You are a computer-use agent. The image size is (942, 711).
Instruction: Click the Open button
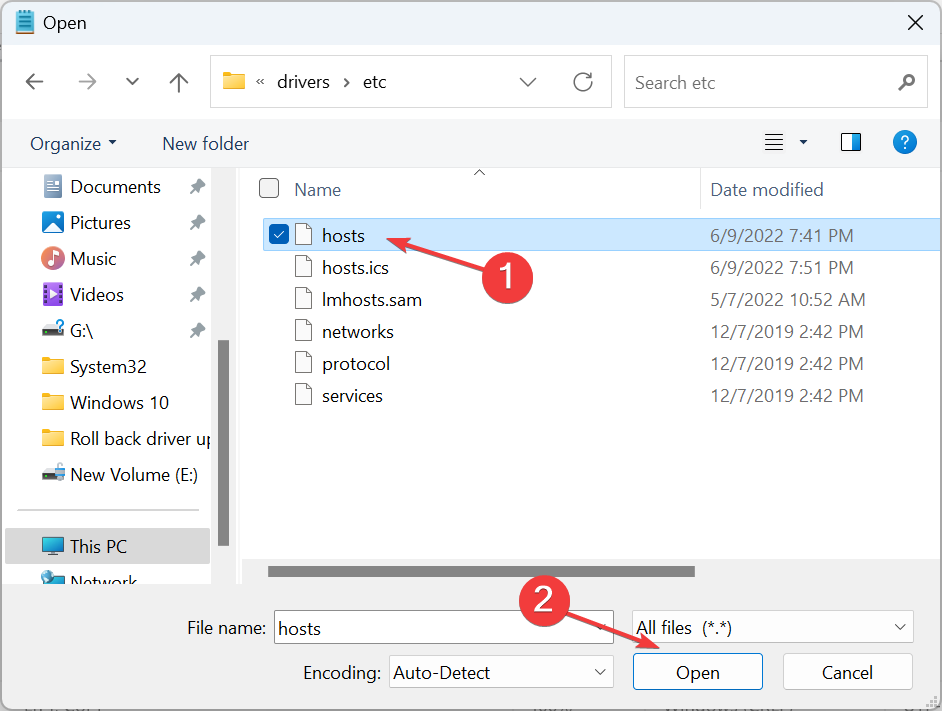[697, 673]
